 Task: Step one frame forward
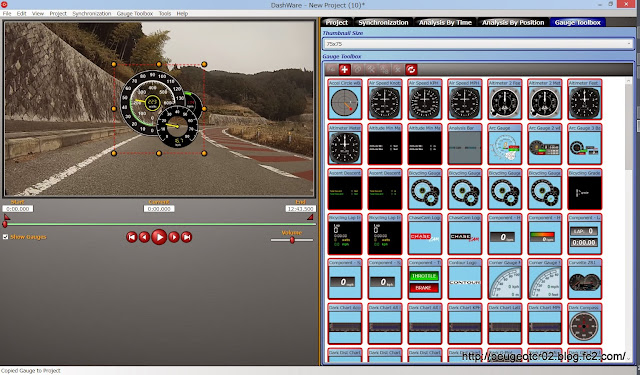(x=174, y=237)
